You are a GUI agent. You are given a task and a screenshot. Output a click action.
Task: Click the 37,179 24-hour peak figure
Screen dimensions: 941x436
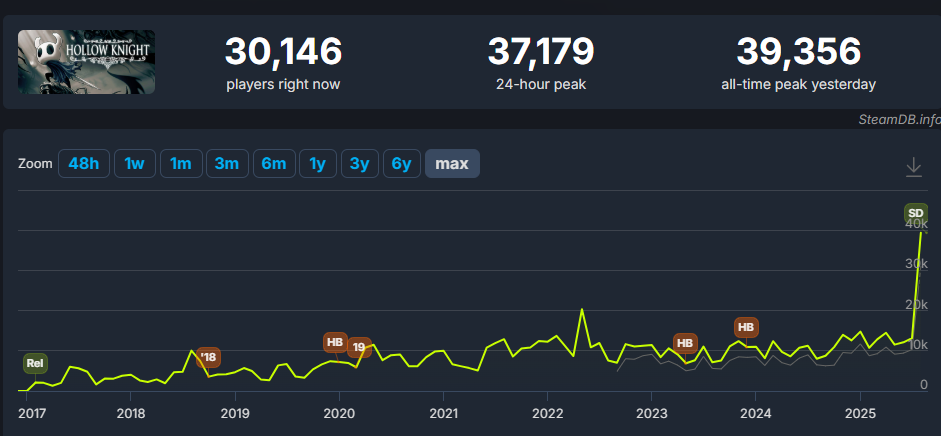(x=541, y=52)
